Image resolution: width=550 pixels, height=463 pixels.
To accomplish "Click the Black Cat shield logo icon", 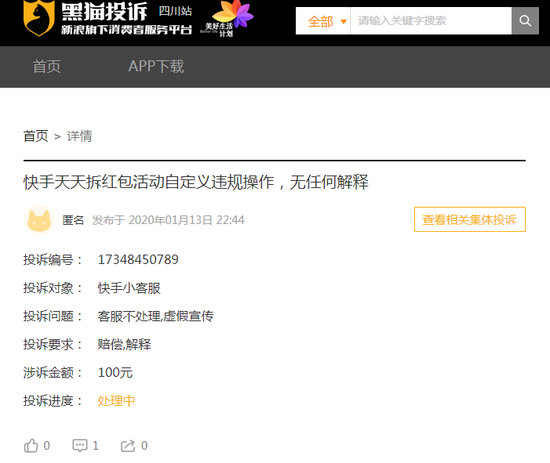I will pyautogui.click(x=39, y=18).
